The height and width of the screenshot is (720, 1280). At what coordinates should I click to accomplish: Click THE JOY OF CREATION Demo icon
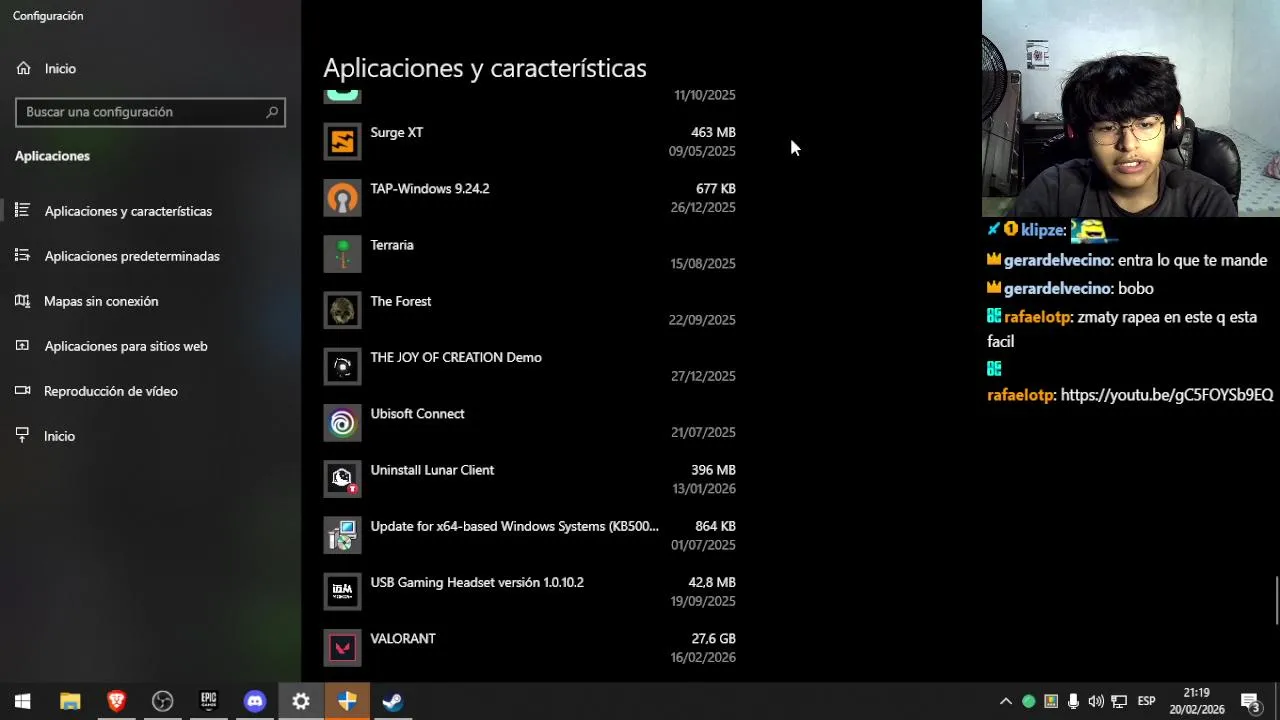tap(342, 366)
